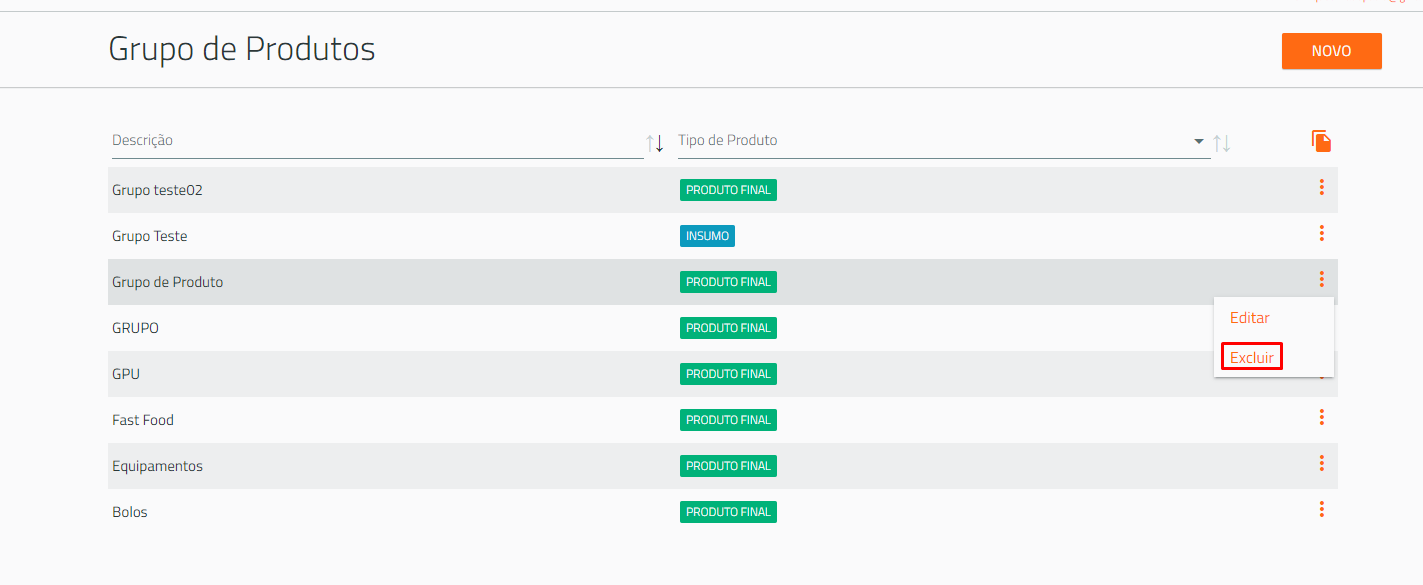Open the three-dot menu for Fast Food
The height and width of the screenshot is (585, 1423).
click(x=1321, y=417)
